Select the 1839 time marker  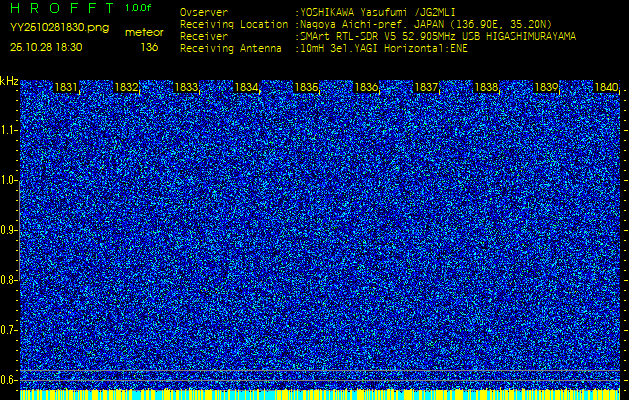pos(546,88)
